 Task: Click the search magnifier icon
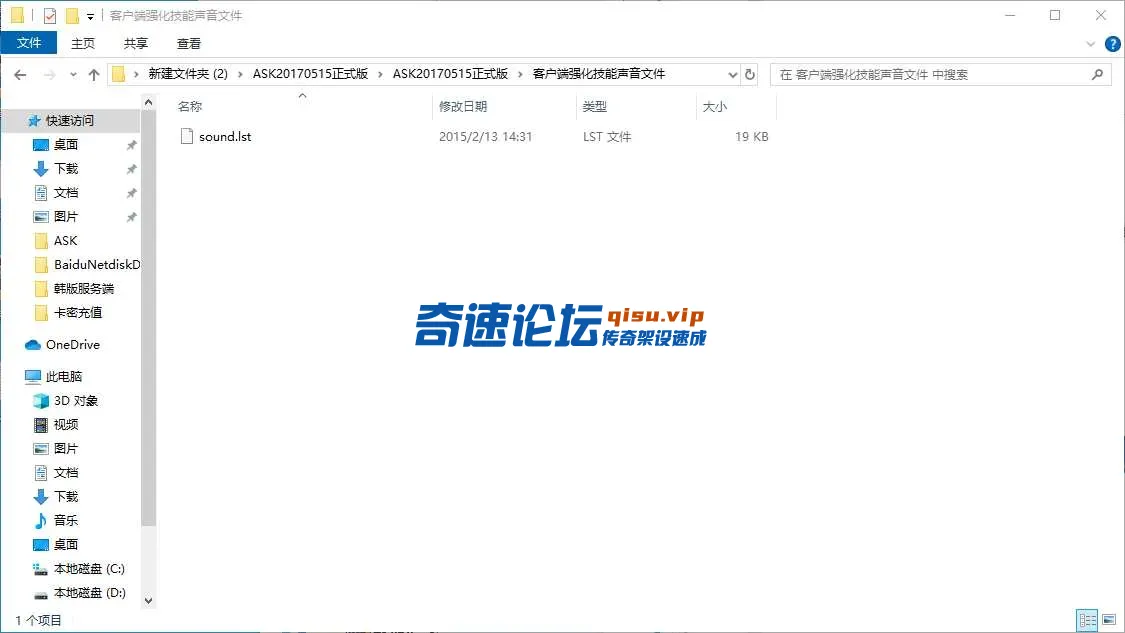pyautogui.click(x=1097, y=74)
